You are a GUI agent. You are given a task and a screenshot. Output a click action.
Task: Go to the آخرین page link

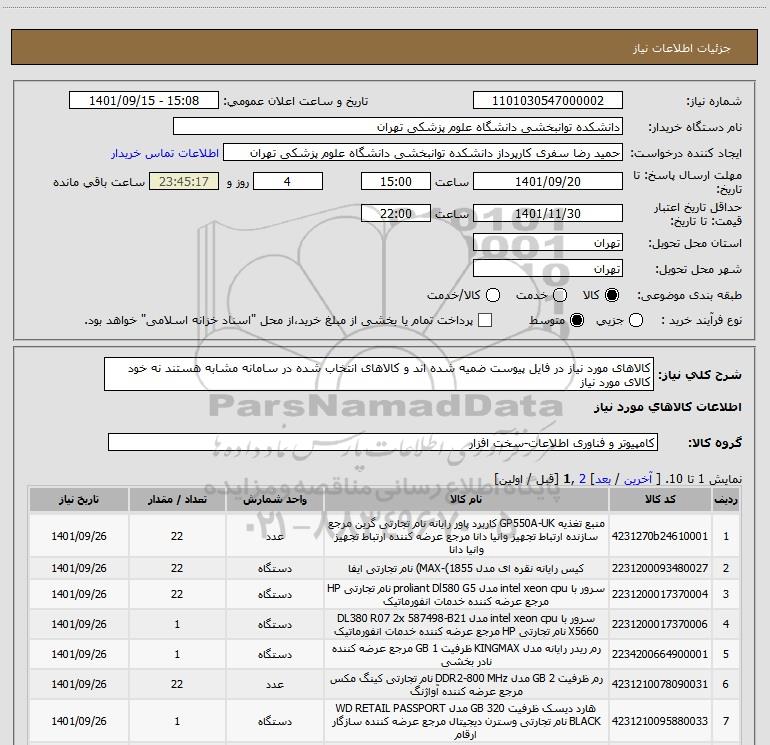tap(637, 479)
